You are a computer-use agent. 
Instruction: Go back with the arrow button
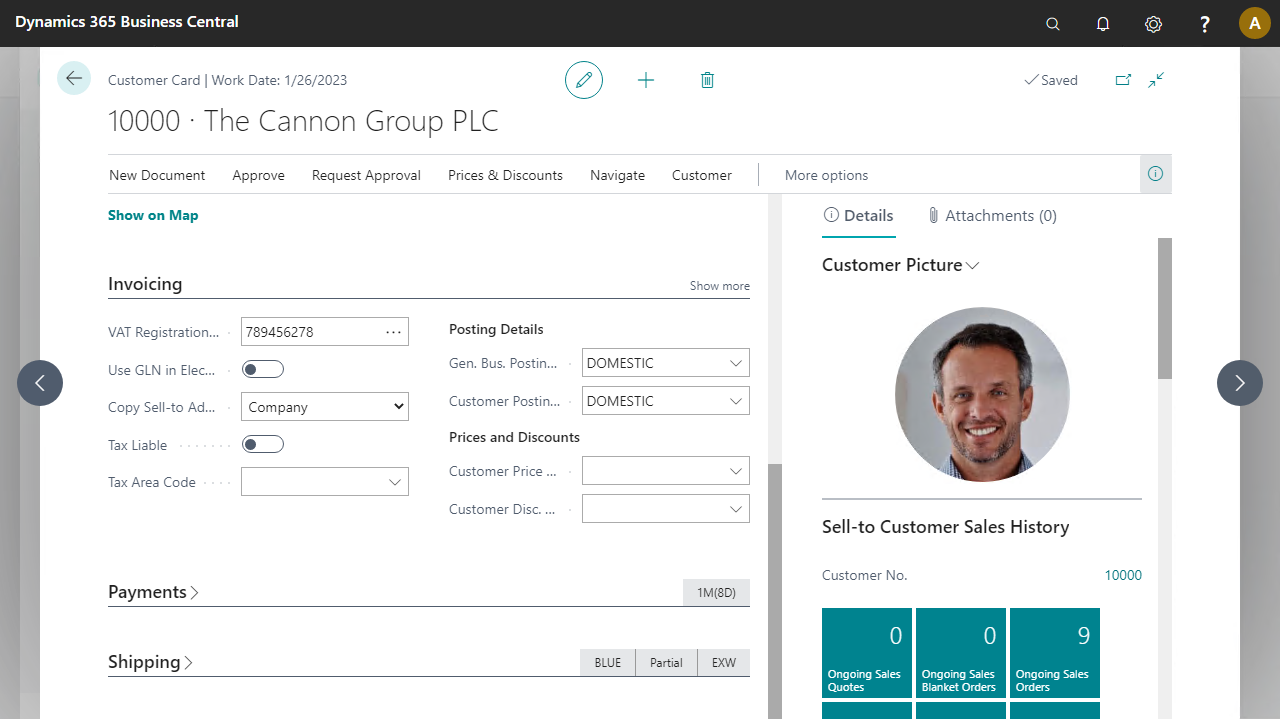74,78
